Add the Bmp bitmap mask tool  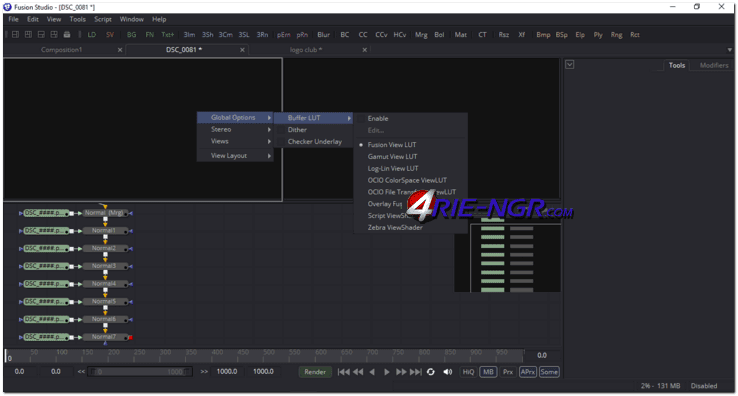click(543, 35)
